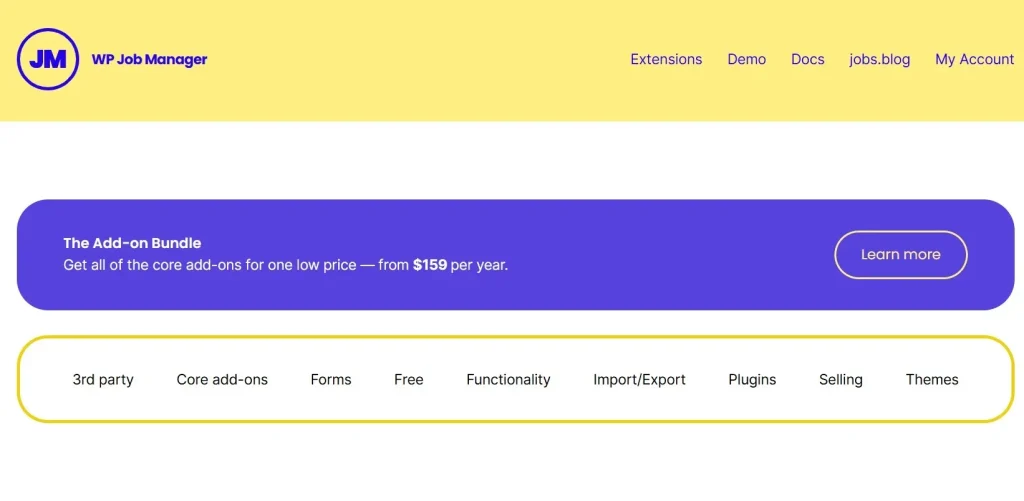The height and width of the screenshot is (501, 1024).
Task: Choose the Functionality category filter
Action: [x=508, y=380]
